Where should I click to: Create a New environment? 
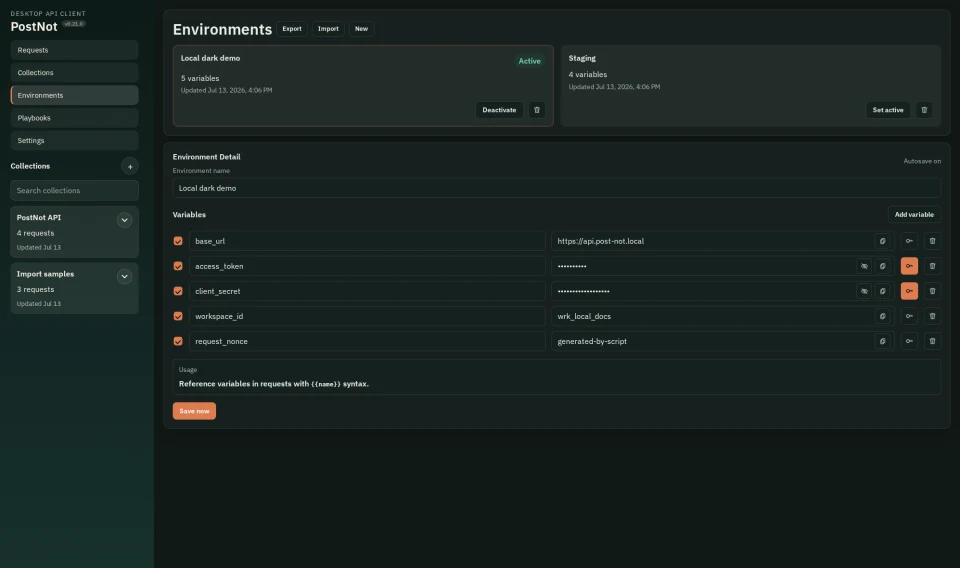point(361,29)
